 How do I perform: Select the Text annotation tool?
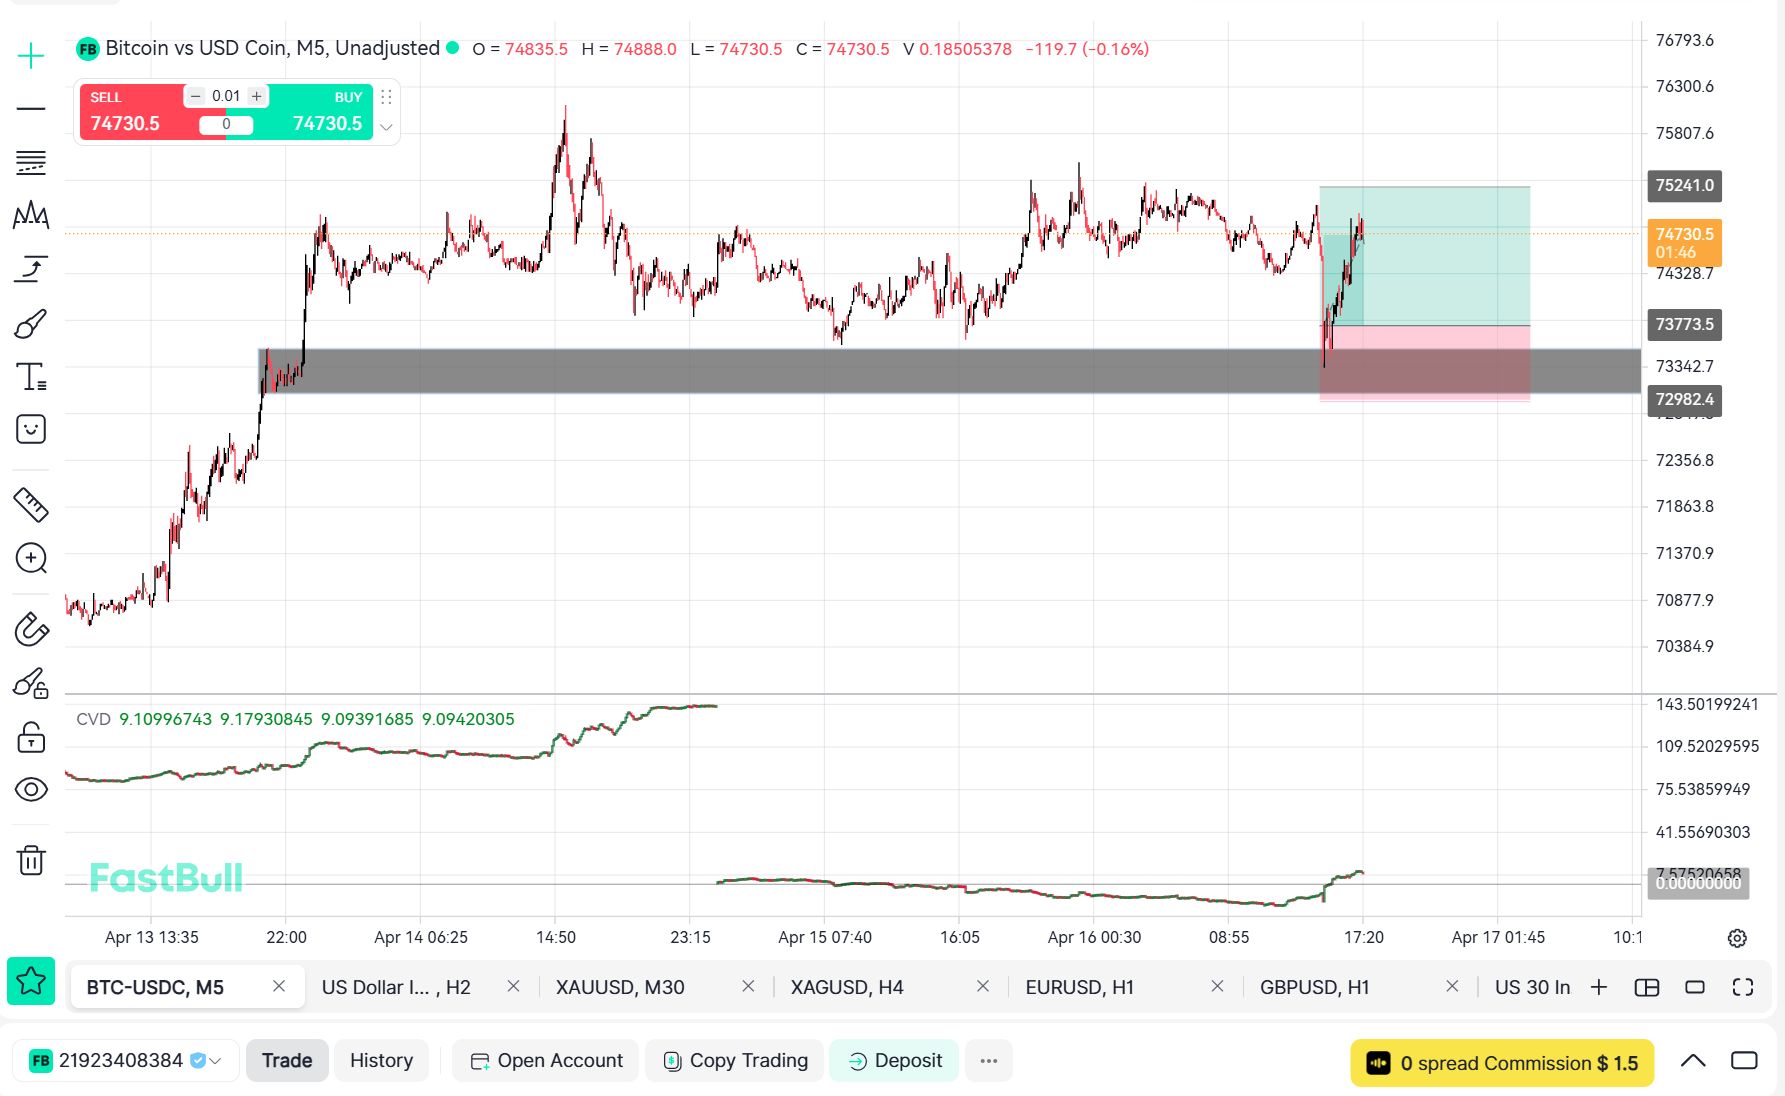tap(31, 377)
